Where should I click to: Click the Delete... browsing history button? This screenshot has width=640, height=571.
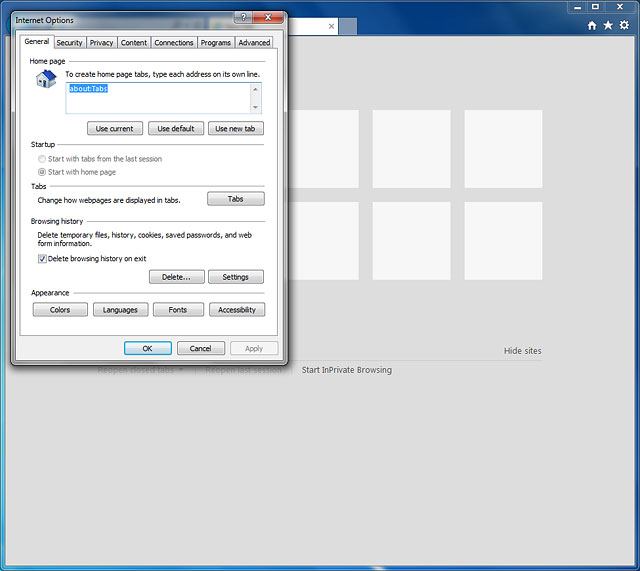click(x=176, y=277)
